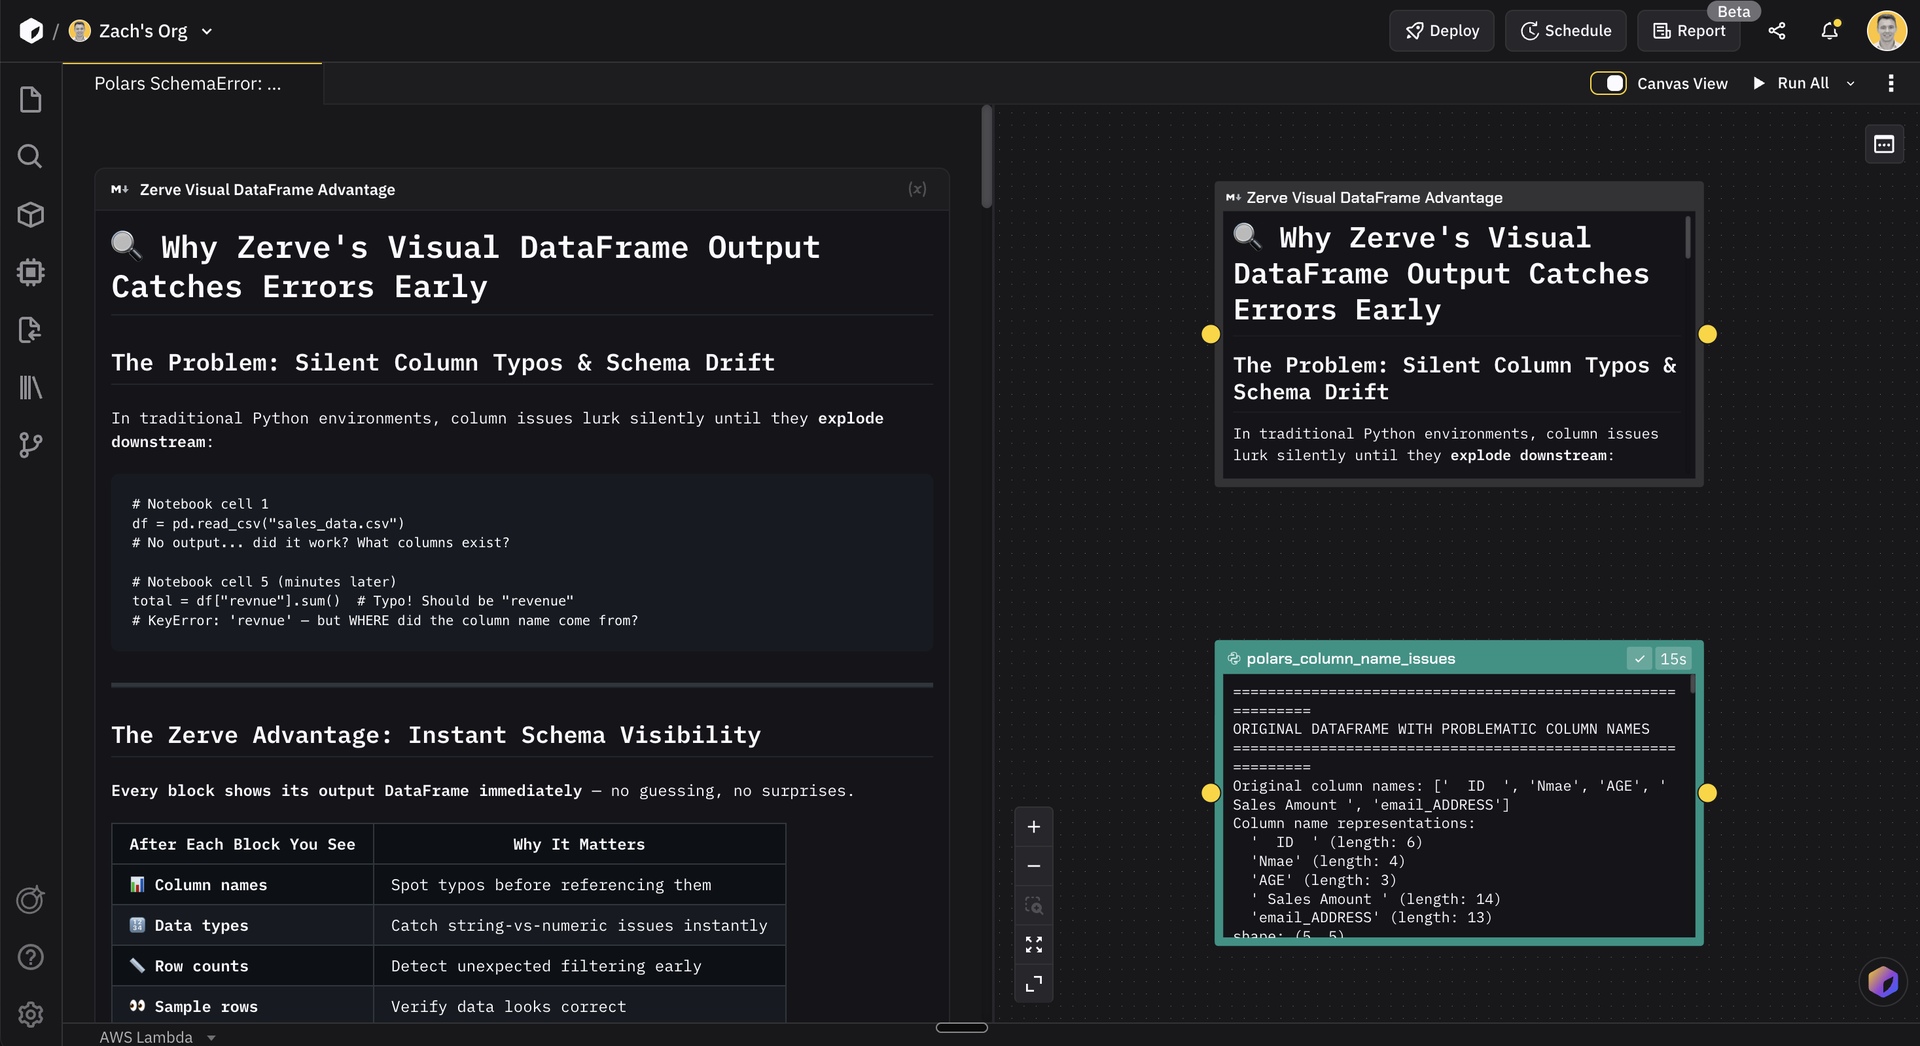
Task: Select the Polars SchemaError tab
Action: [x=188, y=83]
